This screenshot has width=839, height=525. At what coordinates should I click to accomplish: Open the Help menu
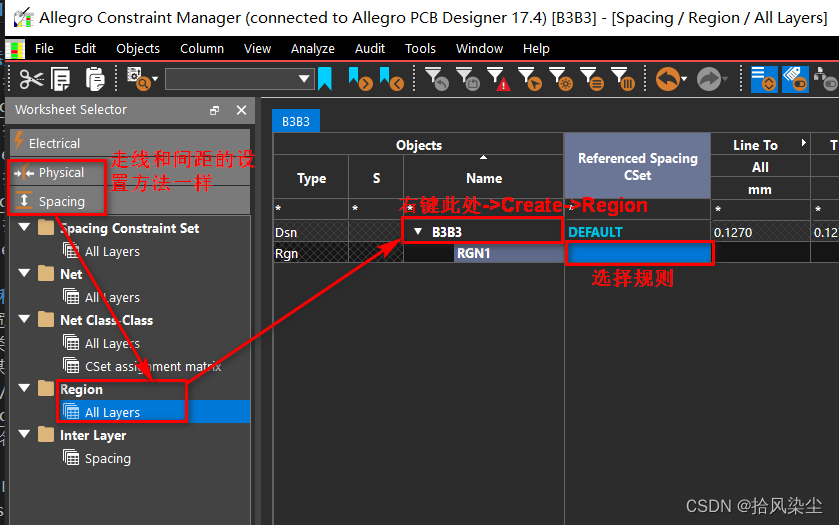[536, 49]
